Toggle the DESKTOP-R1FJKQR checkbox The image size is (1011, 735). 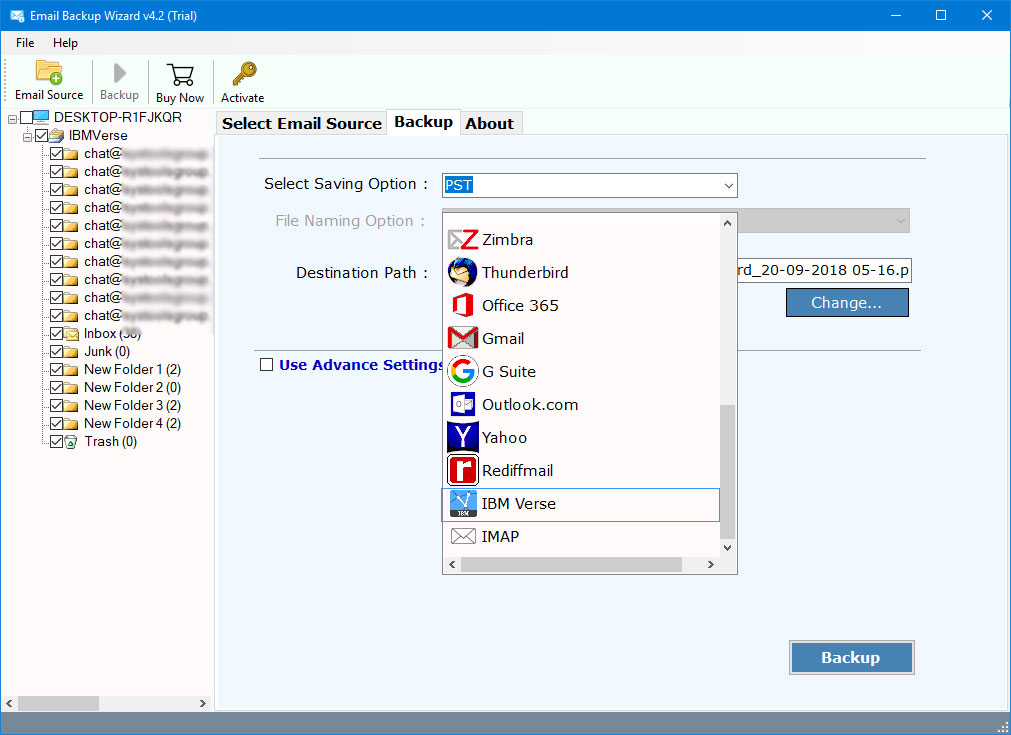(26, 117)
